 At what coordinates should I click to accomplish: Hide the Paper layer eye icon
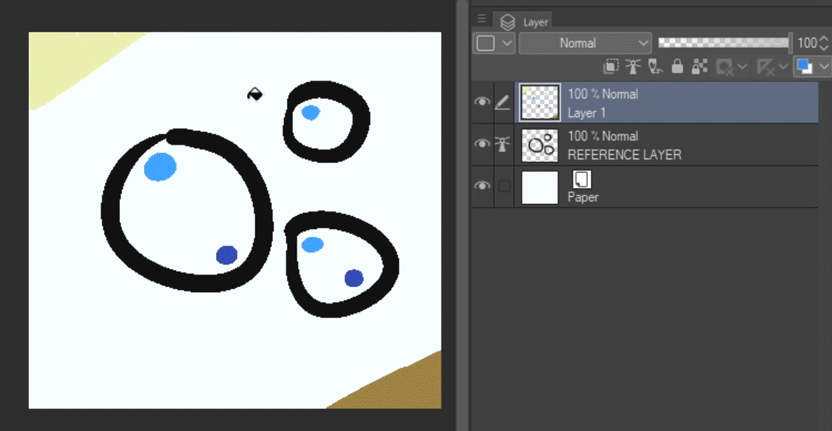coord(482,186)
